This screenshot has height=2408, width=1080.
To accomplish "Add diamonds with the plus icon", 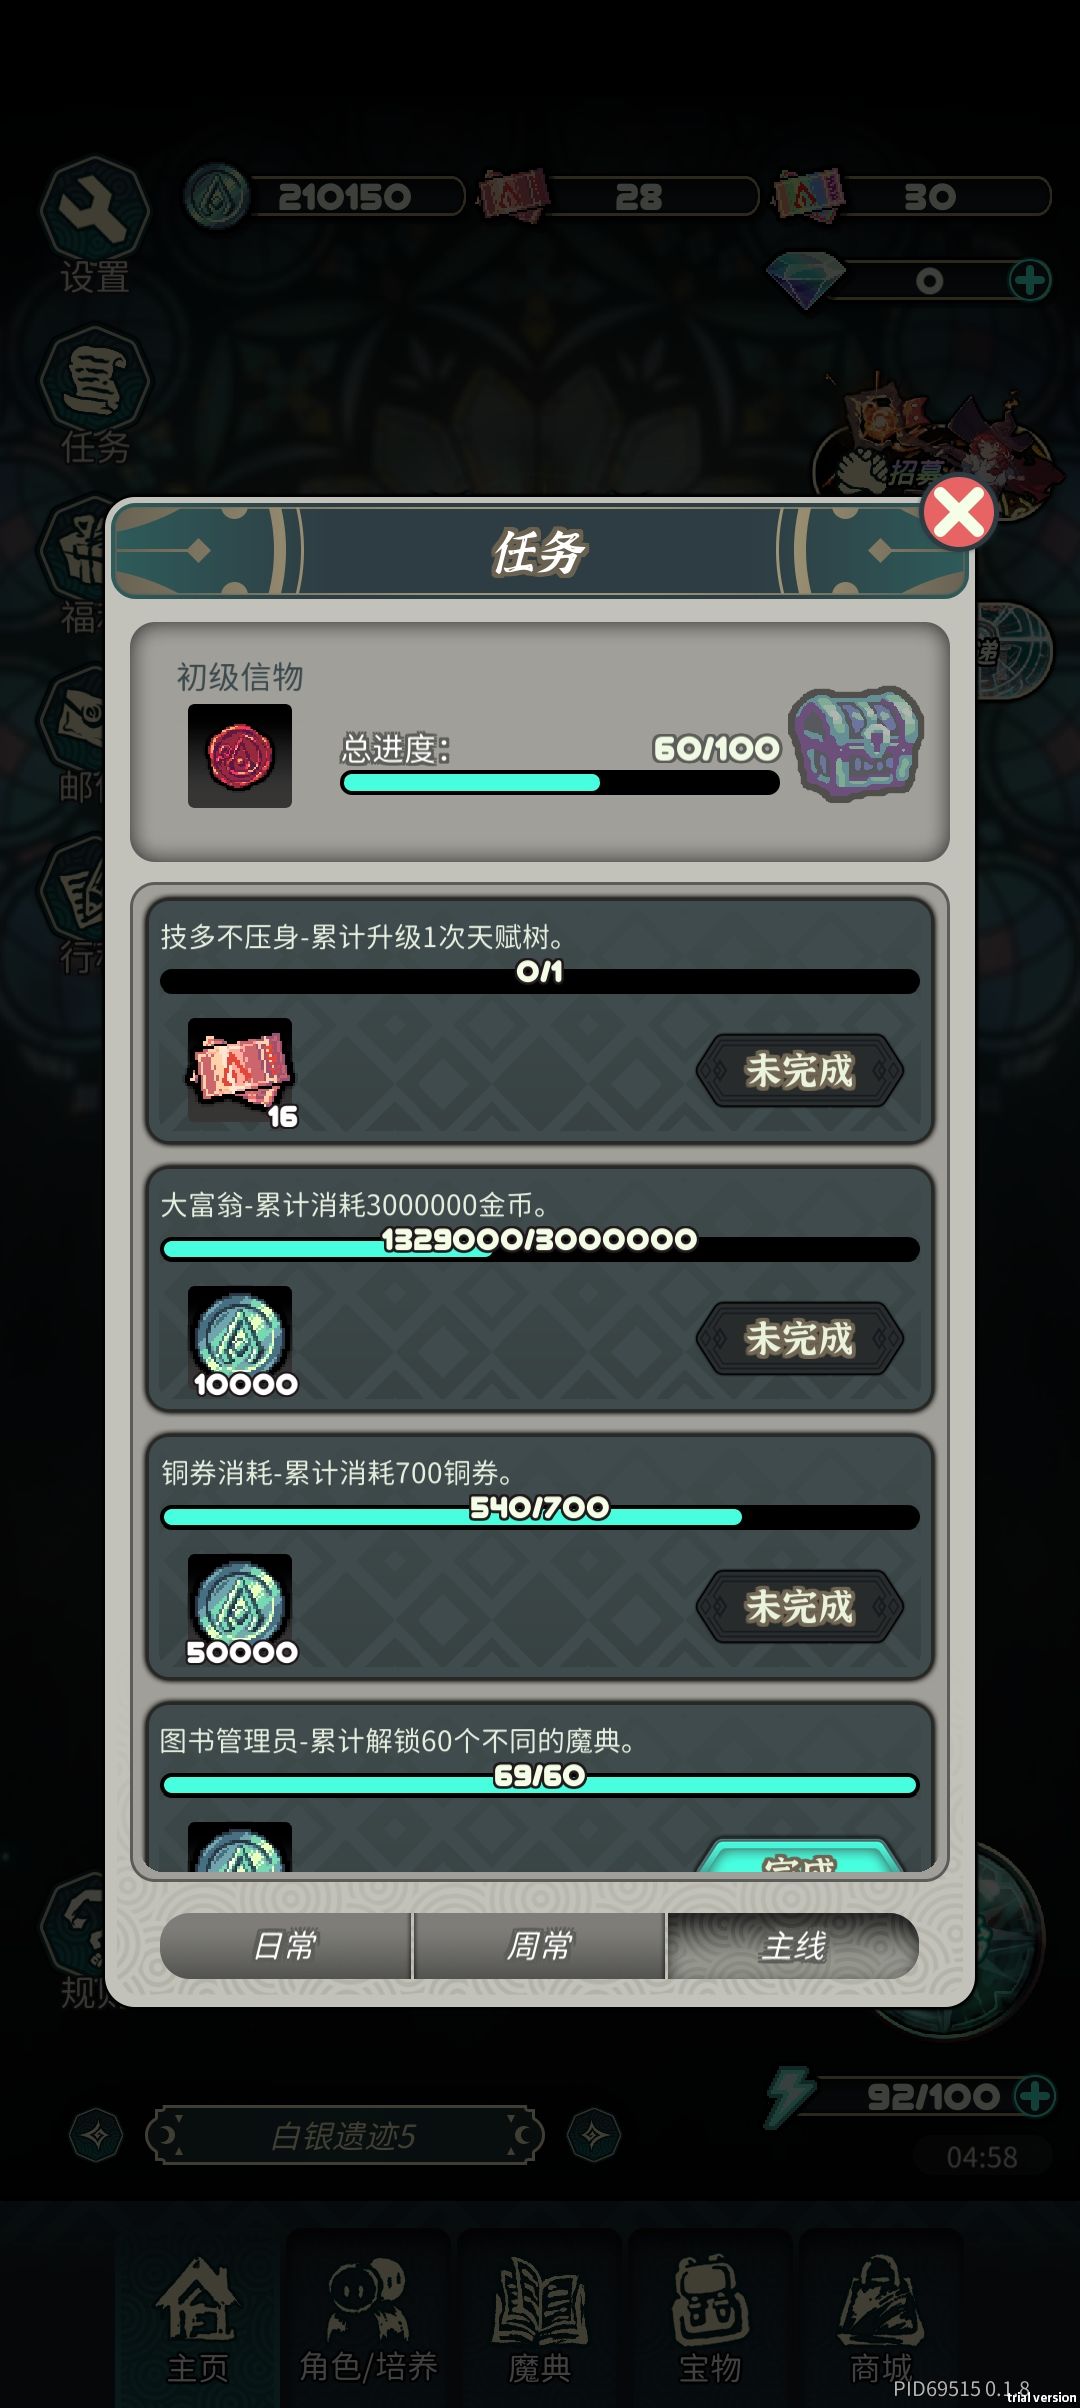I will click(x=1030, y=280).
